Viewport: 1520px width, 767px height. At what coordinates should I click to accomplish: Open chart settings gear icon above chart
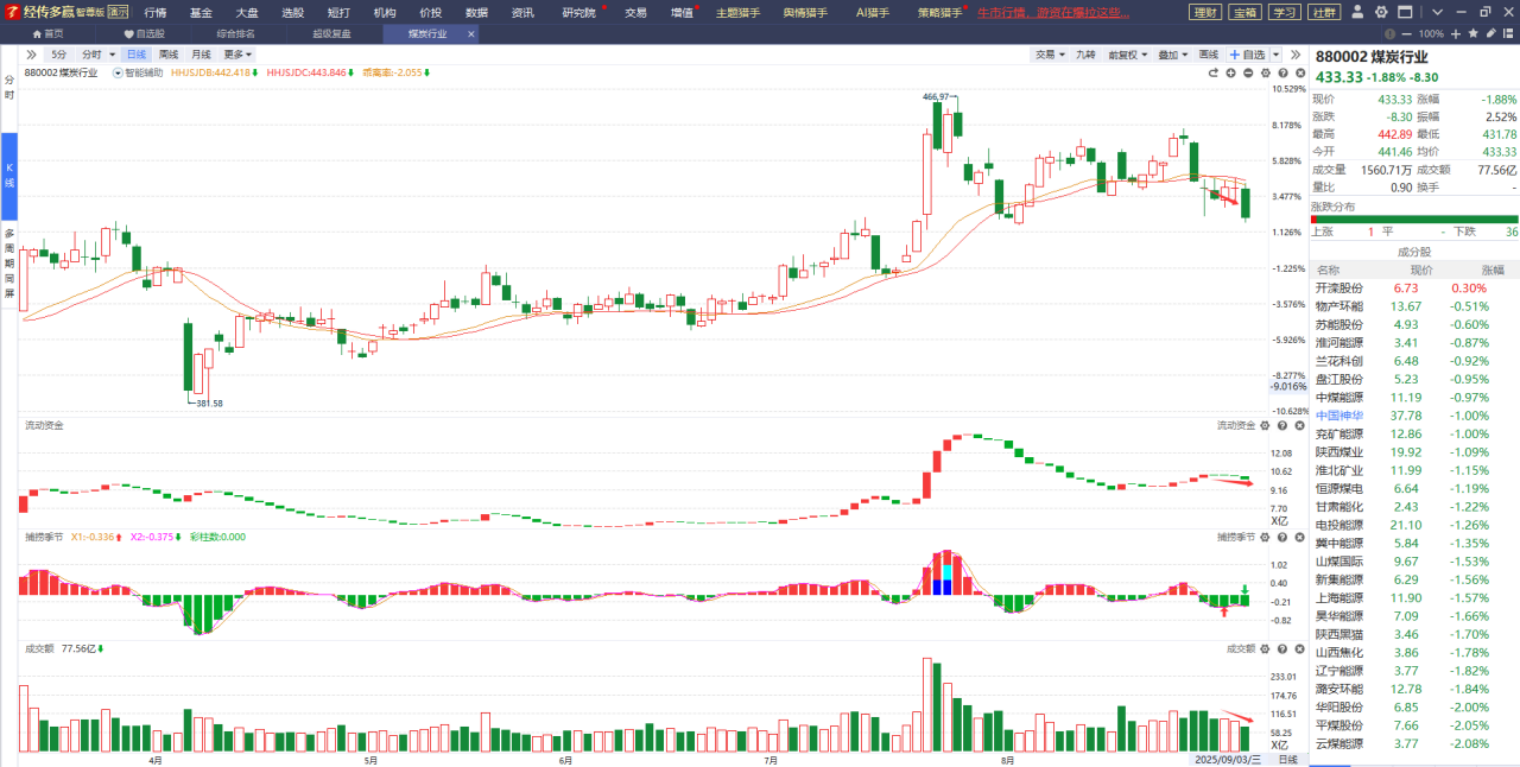pos(1265,73)
